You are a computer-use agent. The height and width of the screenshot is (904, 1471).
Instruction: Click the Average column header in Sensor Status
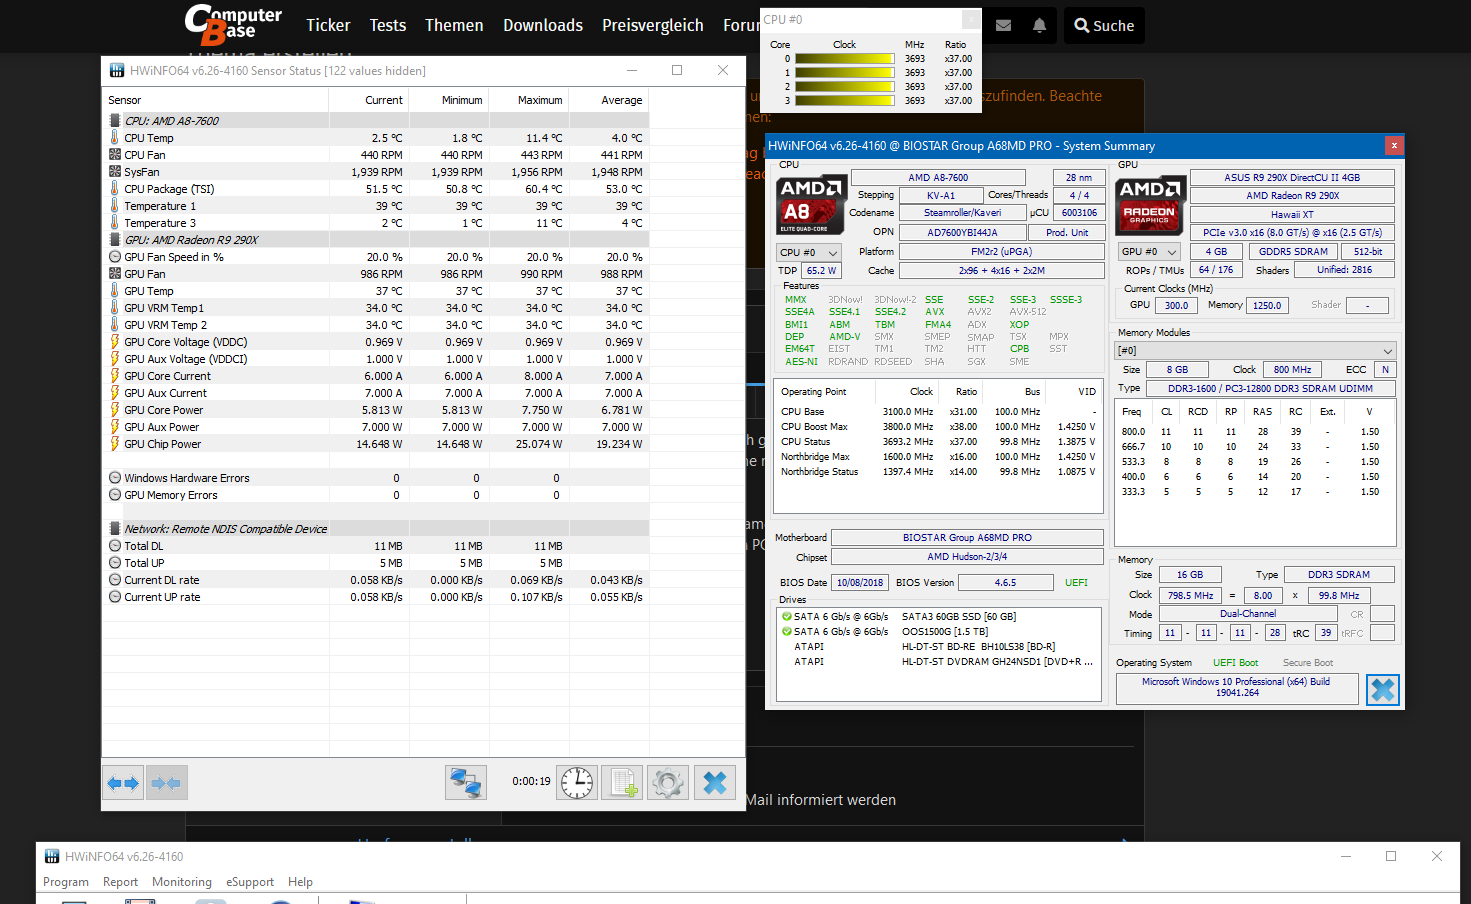(610, 100)
